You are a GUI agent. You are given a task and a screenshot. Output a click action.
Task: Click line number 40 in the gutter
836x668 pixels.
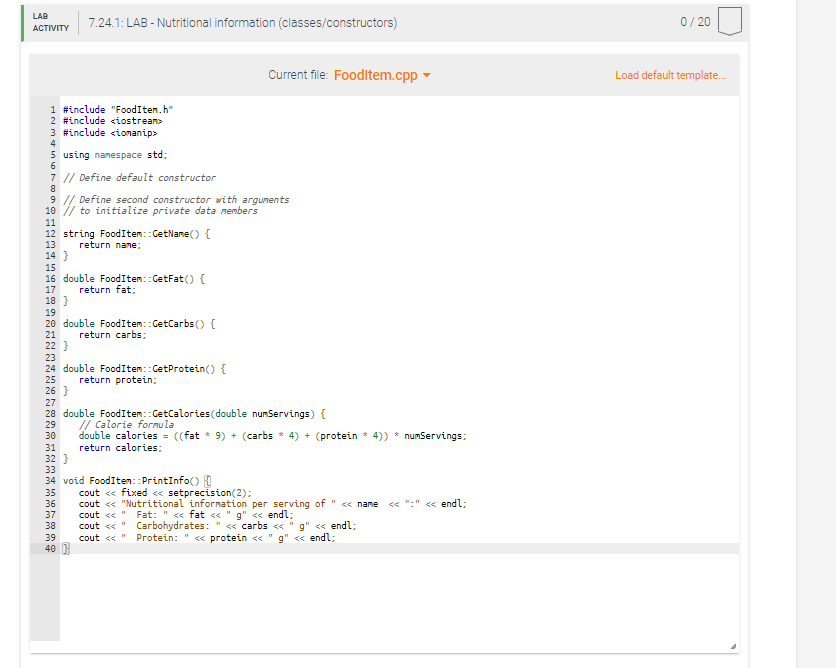click(50, 549)
